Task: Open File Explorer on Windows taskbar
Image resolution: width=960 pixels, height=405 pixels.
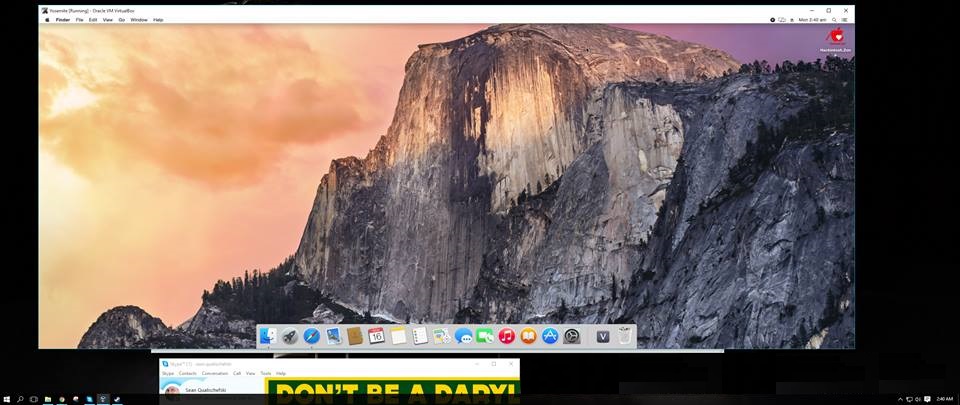Action: tap(48, 399)
